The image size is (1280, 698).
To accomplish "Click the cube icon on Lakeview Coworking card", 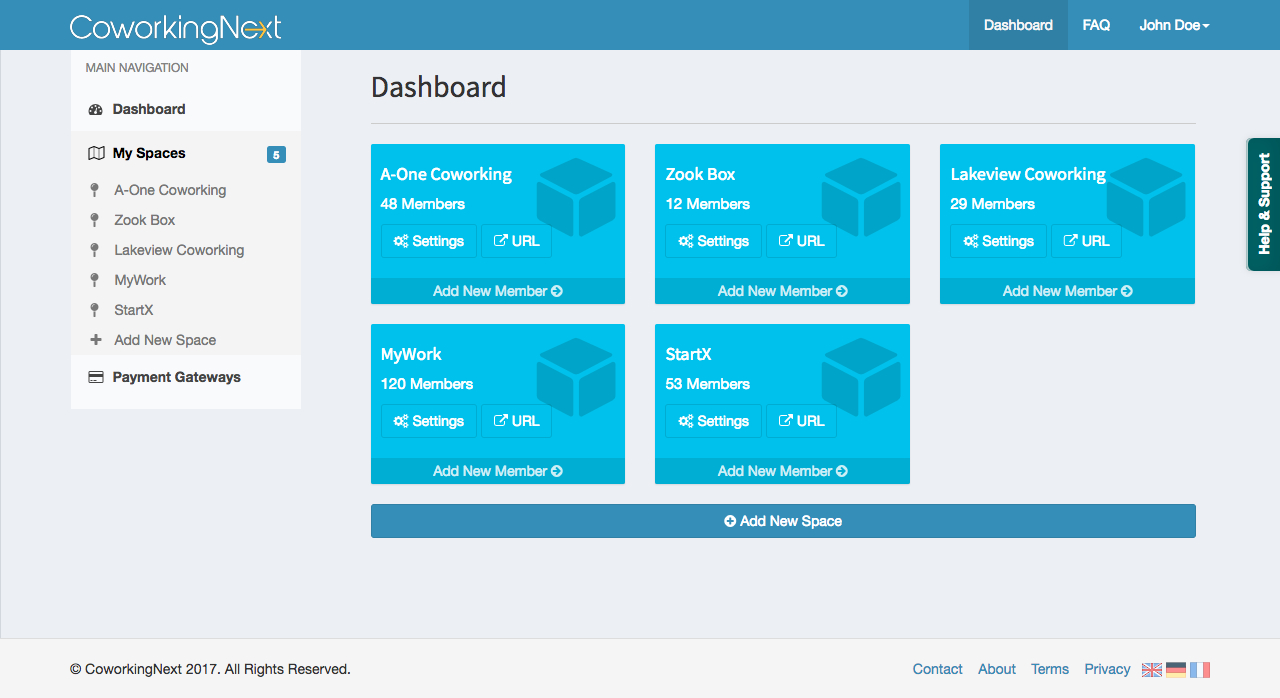I will (x=1146, y=197).
